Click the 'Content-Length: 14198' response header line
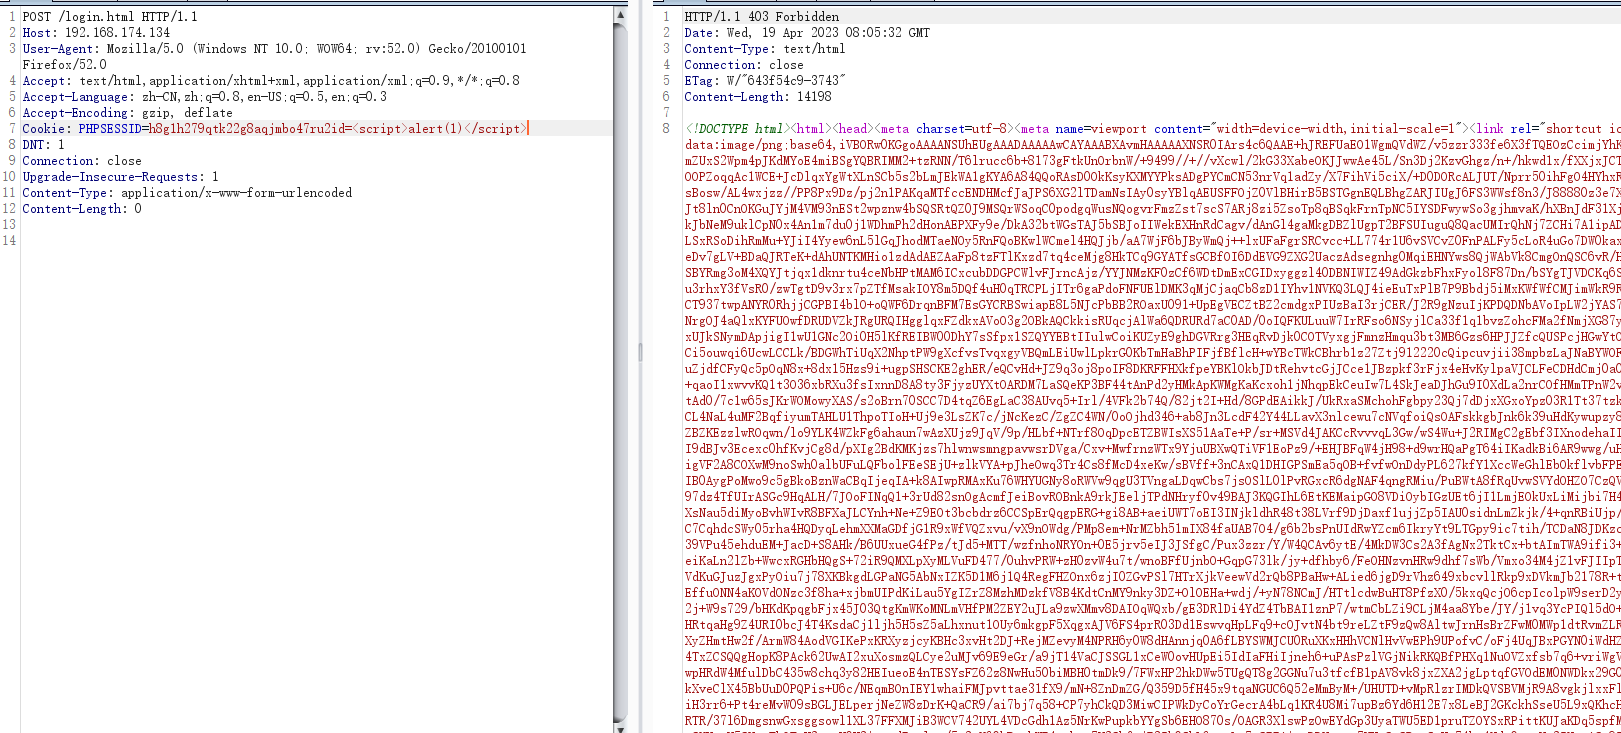Viewport: 1621px width, 733px height. [758, 96]
